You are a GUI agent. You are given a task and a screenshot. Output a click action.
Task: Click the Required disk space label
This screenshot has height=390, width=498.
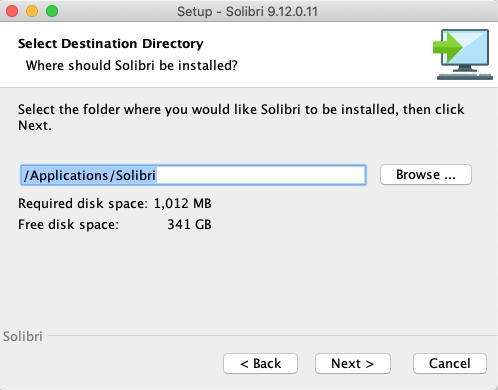(x=83, y=204)
